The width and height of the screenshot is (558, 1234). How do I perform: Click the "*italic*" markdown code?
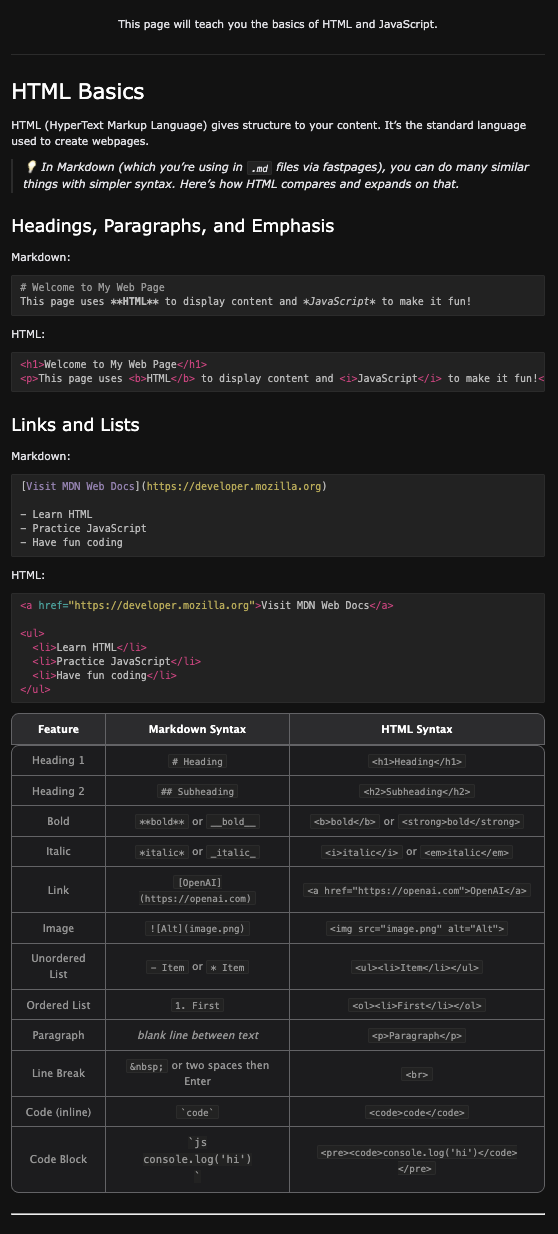pos(162,852)
